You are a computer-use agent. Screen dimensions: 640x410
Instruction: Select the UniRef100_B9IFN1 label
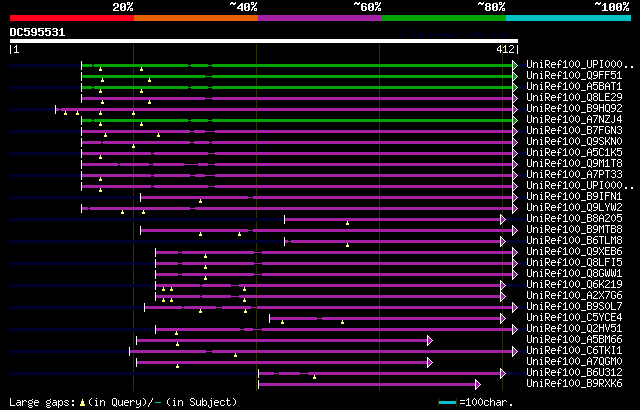[574, 197]
